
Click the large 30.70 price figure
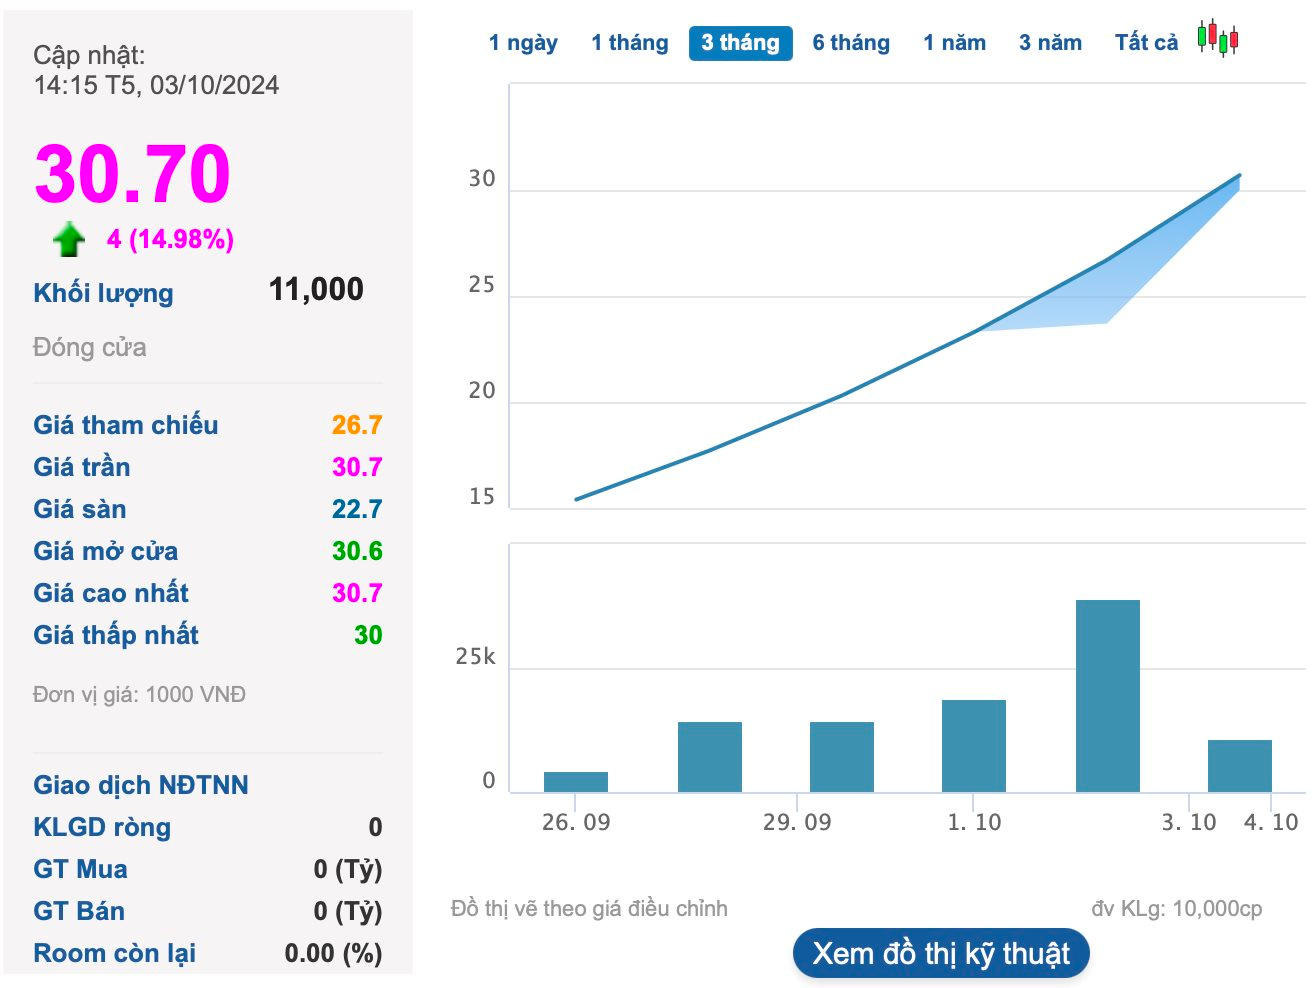(x=132, y=174)
